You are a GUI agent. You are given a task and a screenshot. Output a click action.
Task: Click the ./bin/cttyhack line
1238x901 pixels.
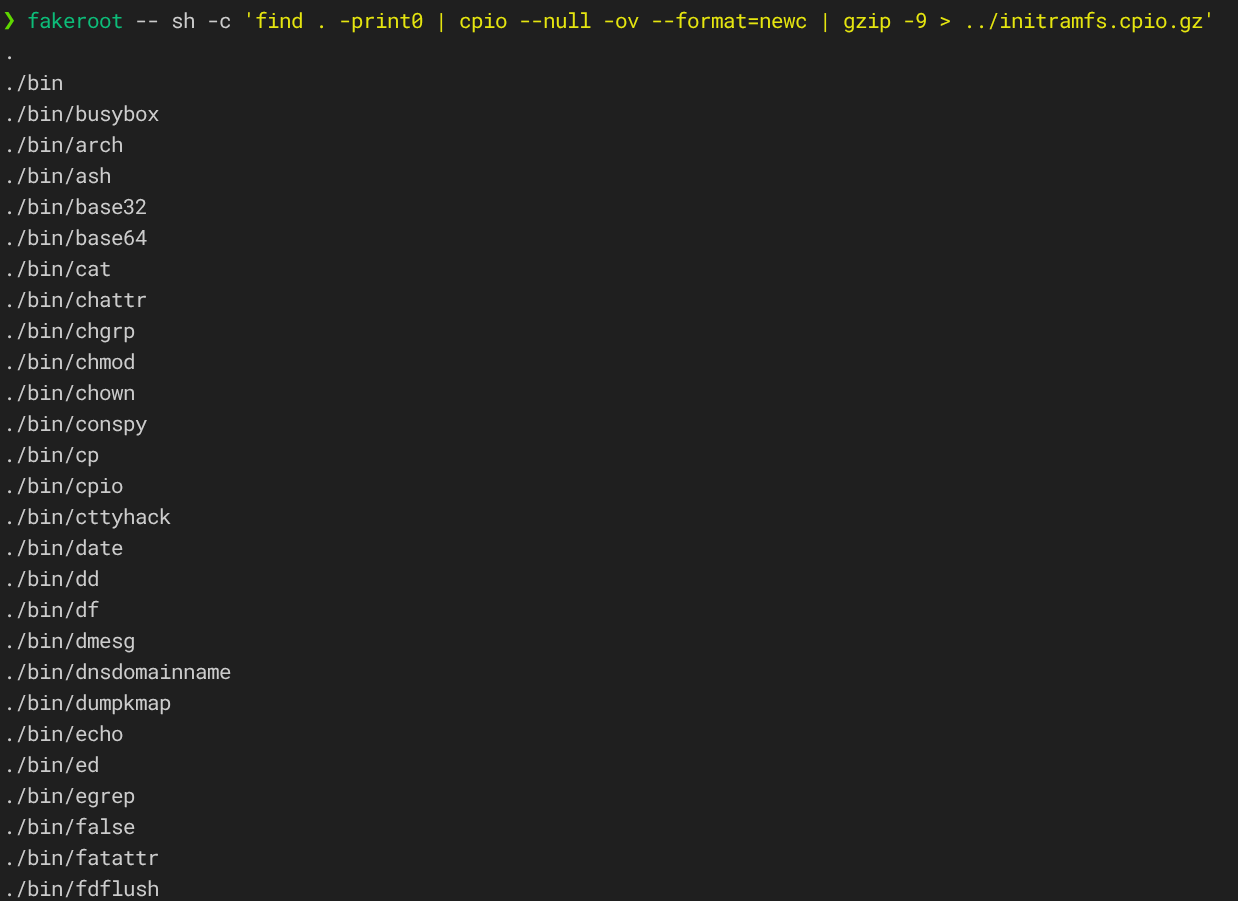pyautogui.click(x=88, y=517)
